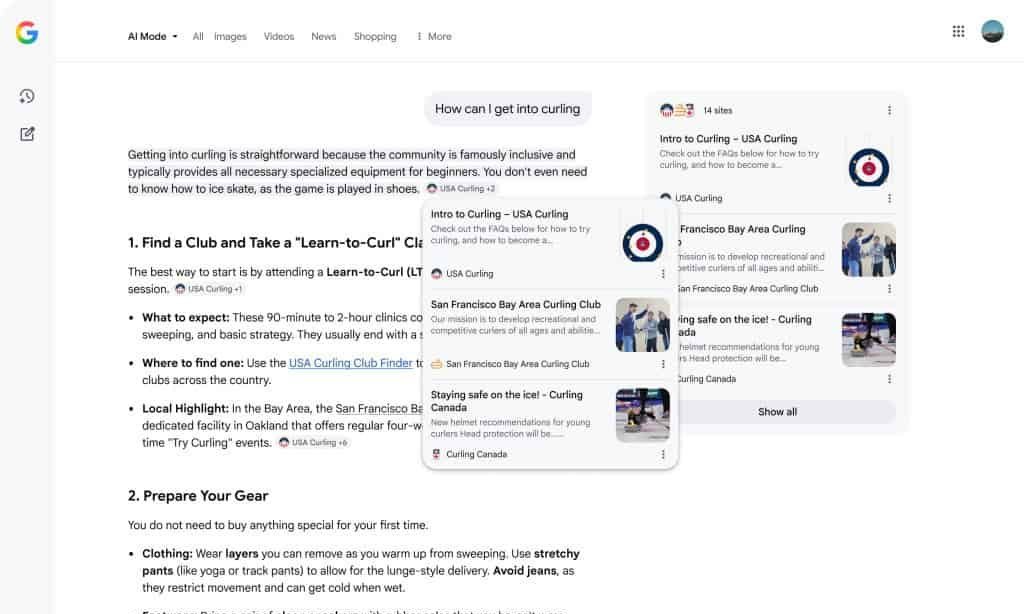Open the profile account avatar
The image size is (1024, 614).
coord(992,31)
